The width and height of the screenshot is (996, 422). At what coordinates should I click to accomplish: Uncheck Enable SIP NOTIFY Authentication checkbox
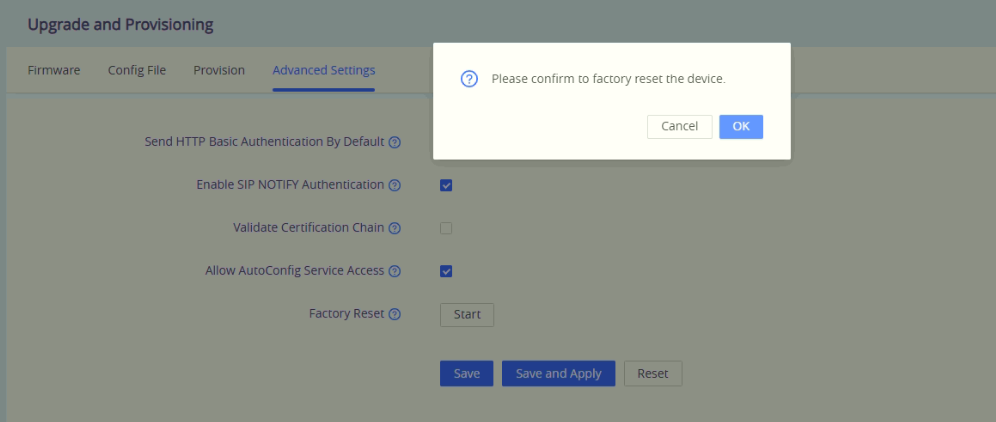click(x=446, y=186)
